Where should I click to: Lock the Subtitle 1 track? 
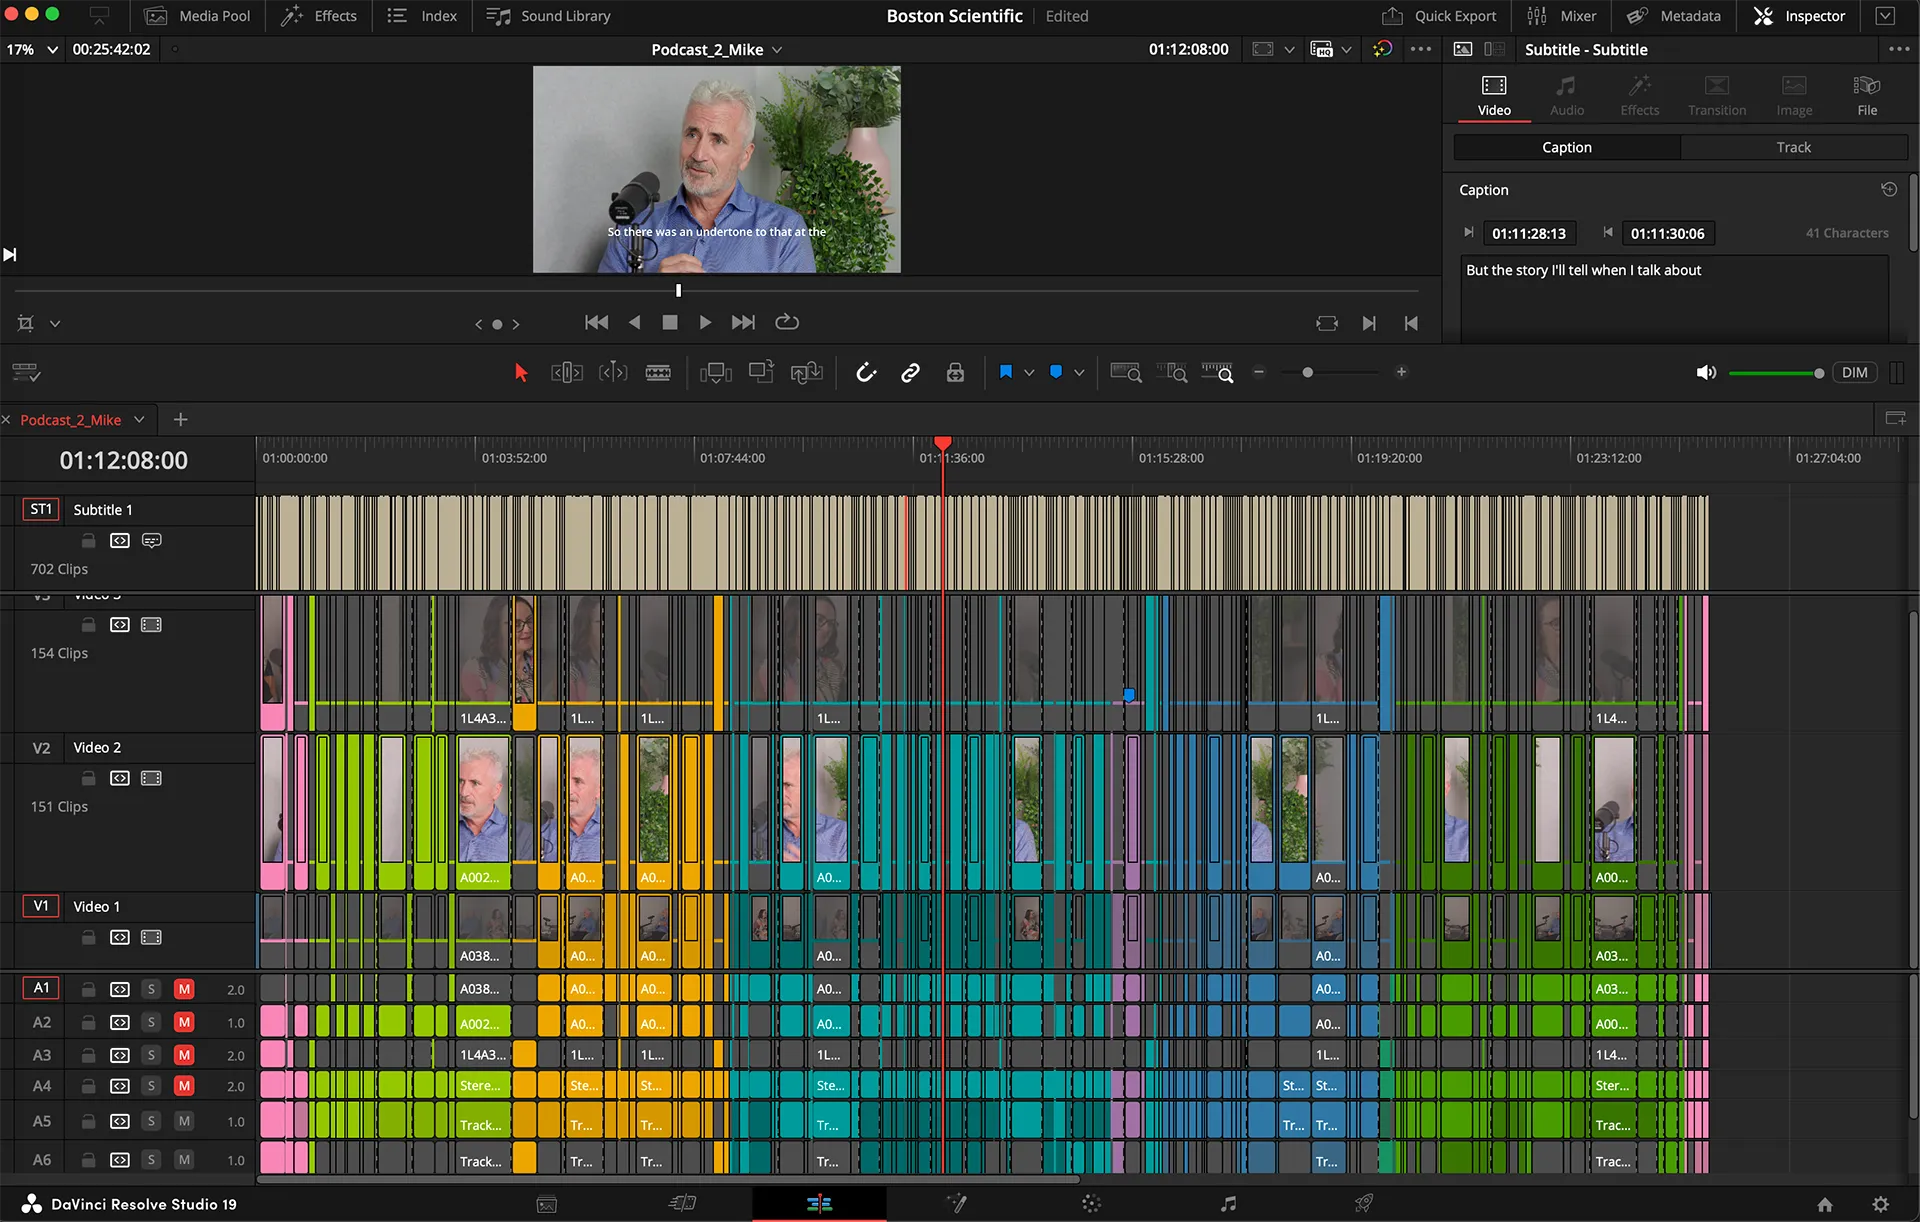[x=88, y=540]
